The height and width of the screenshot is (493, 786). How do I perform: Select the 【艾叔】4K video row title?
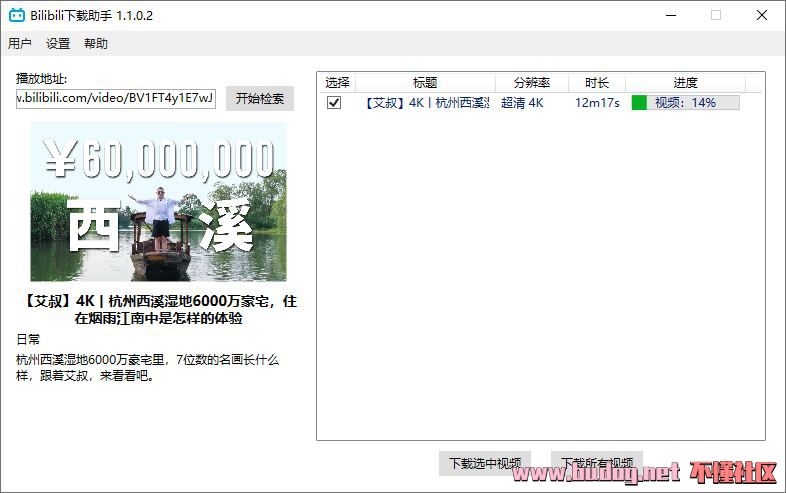pyautogui.click(x=426, y=103)
